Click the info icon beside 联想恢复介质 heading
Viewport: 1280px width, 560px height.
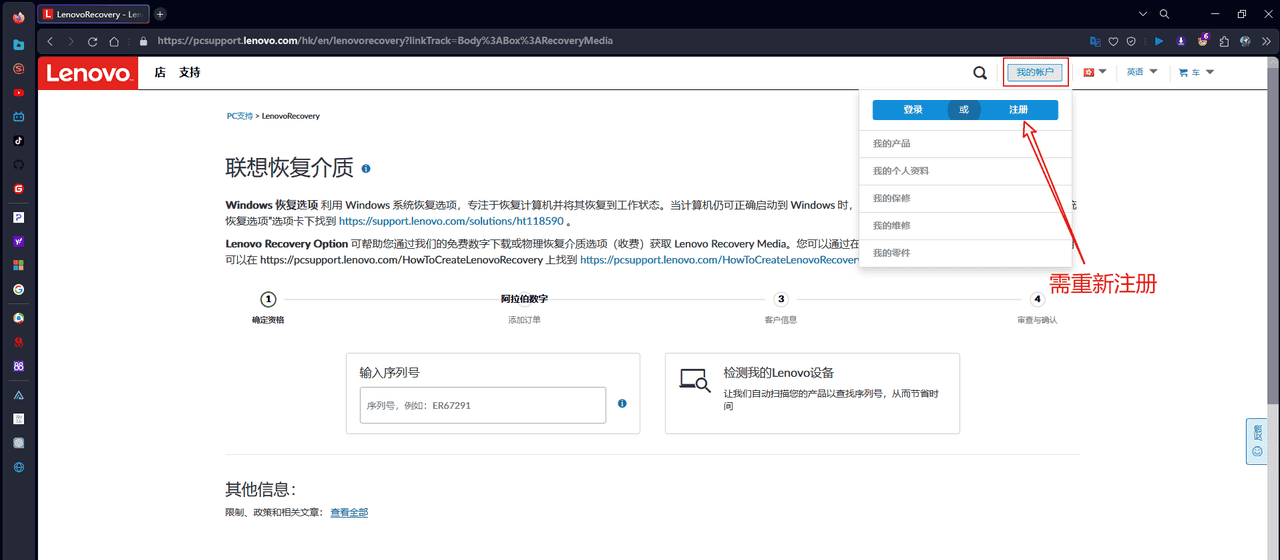click(366, 169)
